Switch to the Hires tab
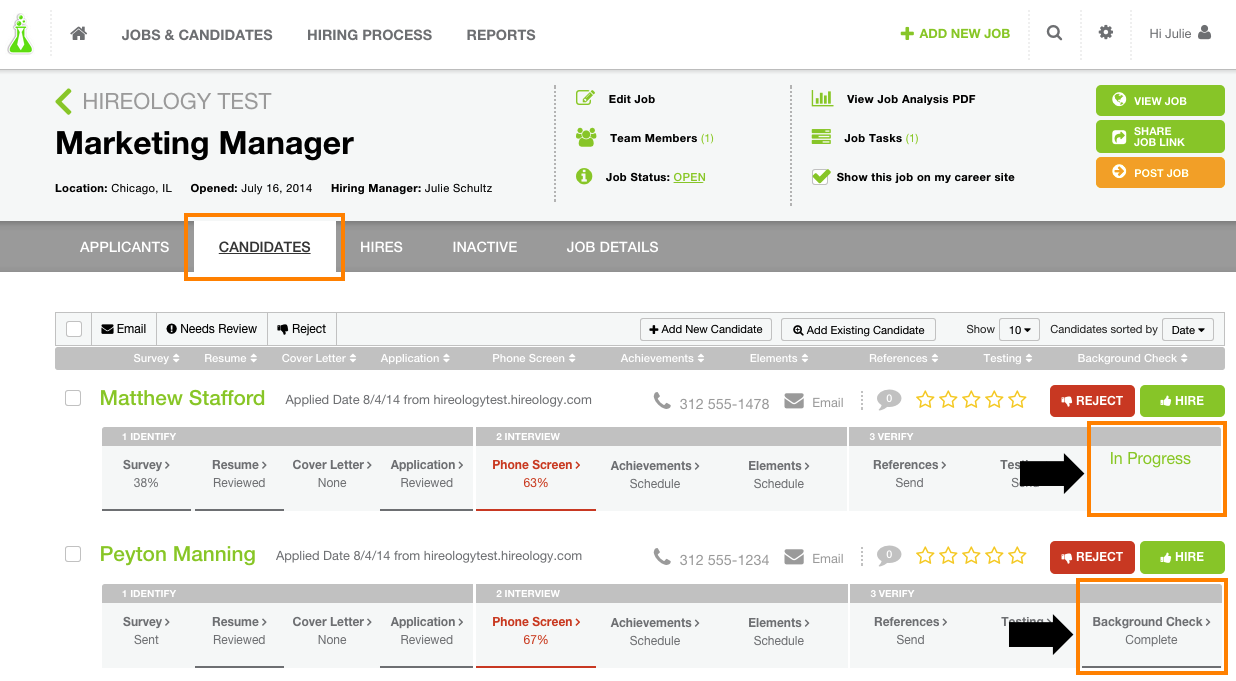 pyautogui.click(x=381, y=247)
